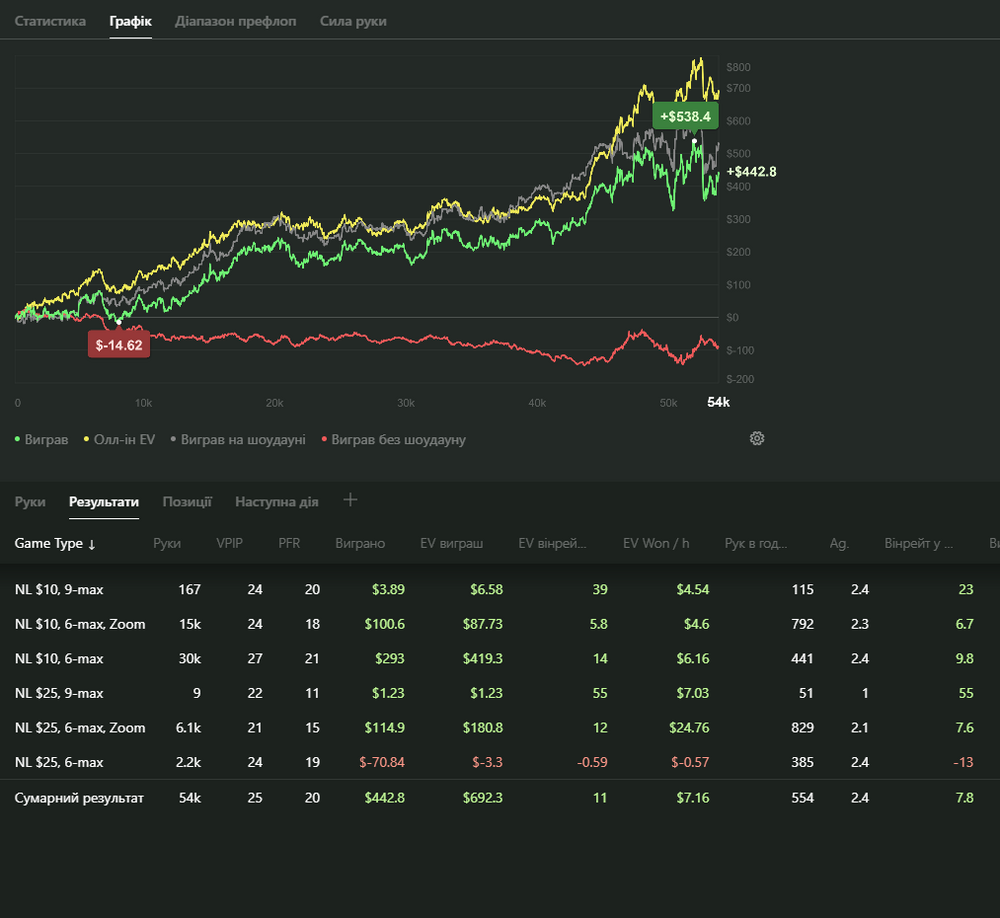Image resolution: width=1000 pixels, height=918 pixels.
Task: Select the NL $25, 6-max row
Action: [59, 762]
